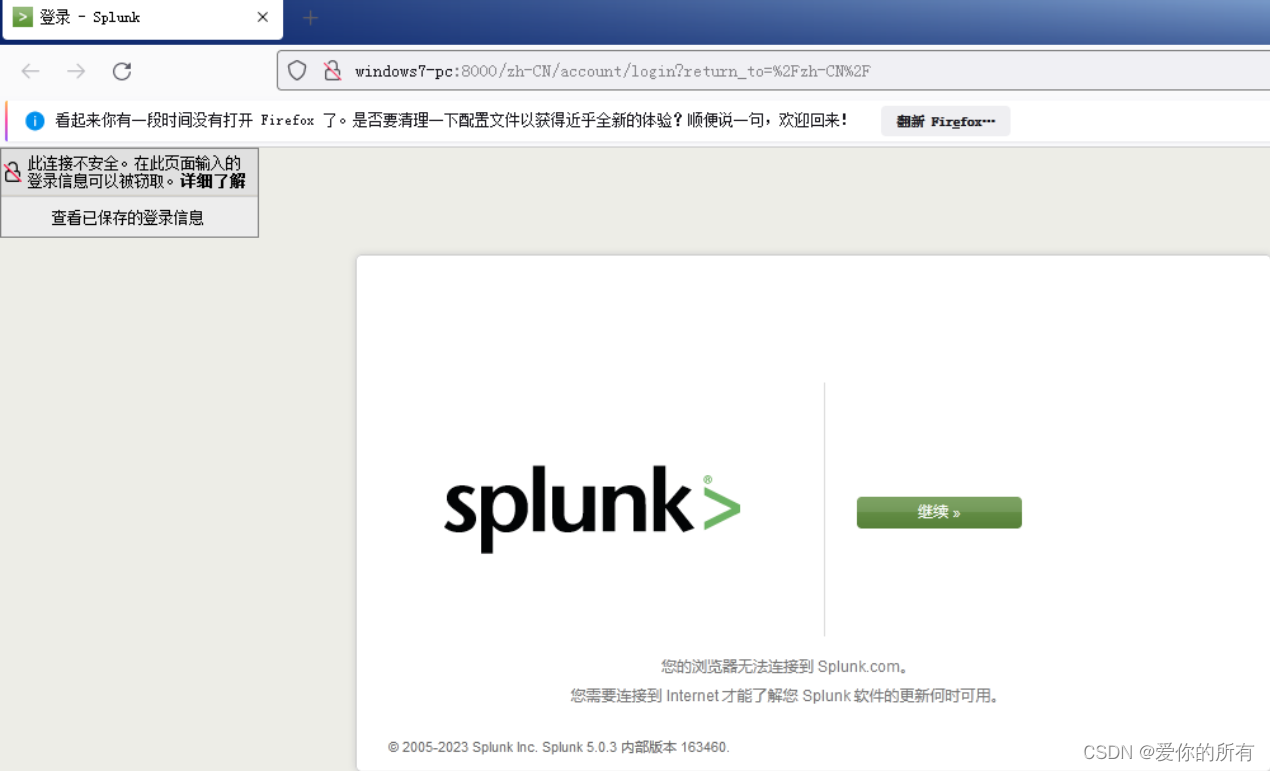Screen dimensions: 1270x771
Task: Reload the Splunk login page
Action: [121, 71]
